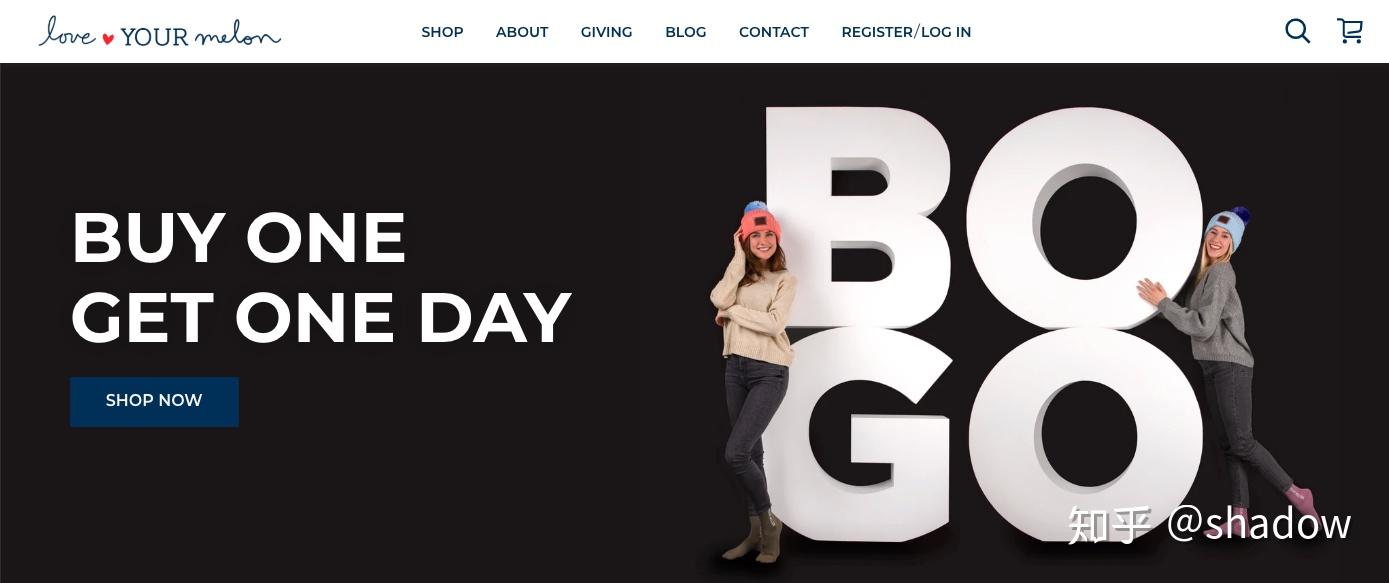
Task: Click the upper giant letter O
Action: 1085,218
